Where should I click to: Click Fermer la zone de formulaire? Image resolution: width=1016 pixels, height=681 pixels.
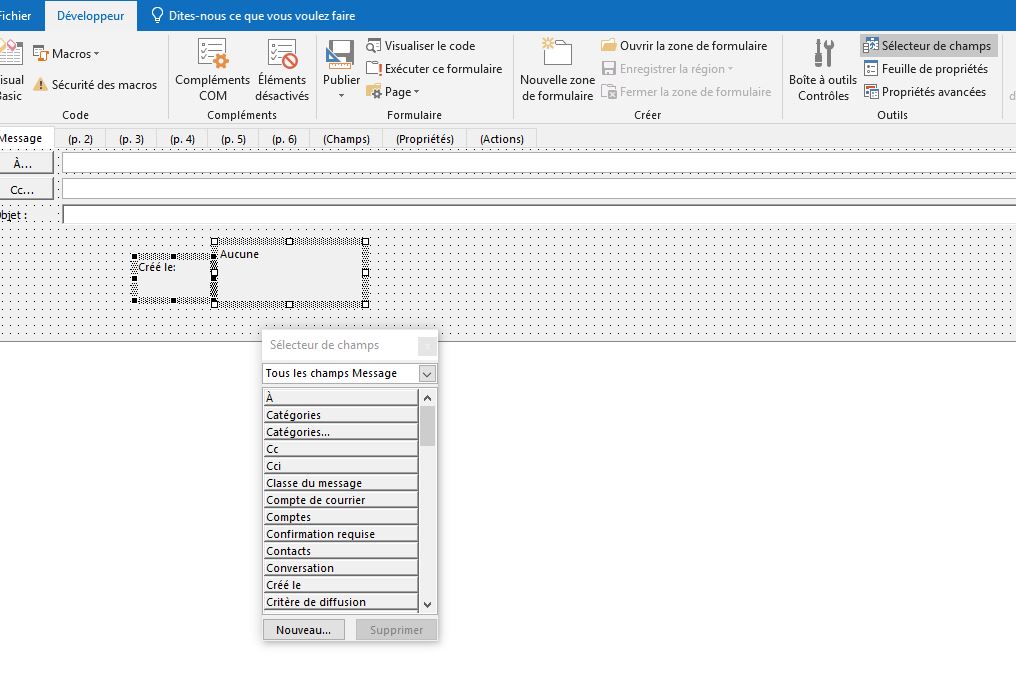point(686,92)
